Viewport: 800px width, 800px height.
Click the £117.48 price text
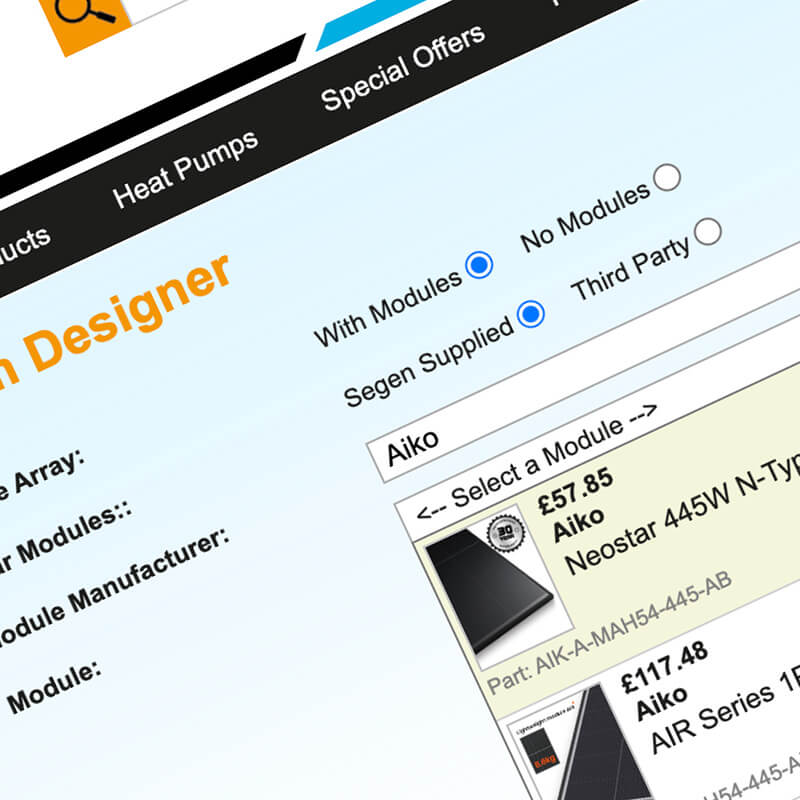[664, 667]
